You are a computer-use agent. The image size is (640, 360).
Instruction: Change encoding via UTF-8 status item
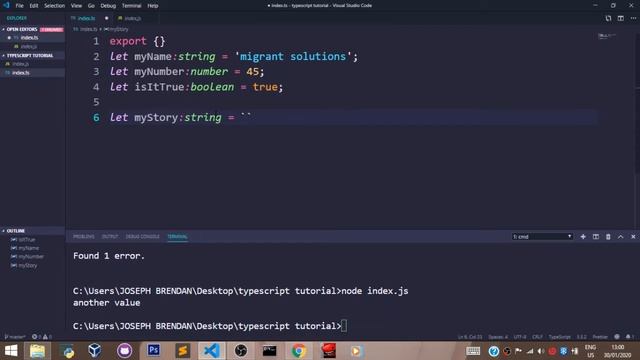click(520, 337)
